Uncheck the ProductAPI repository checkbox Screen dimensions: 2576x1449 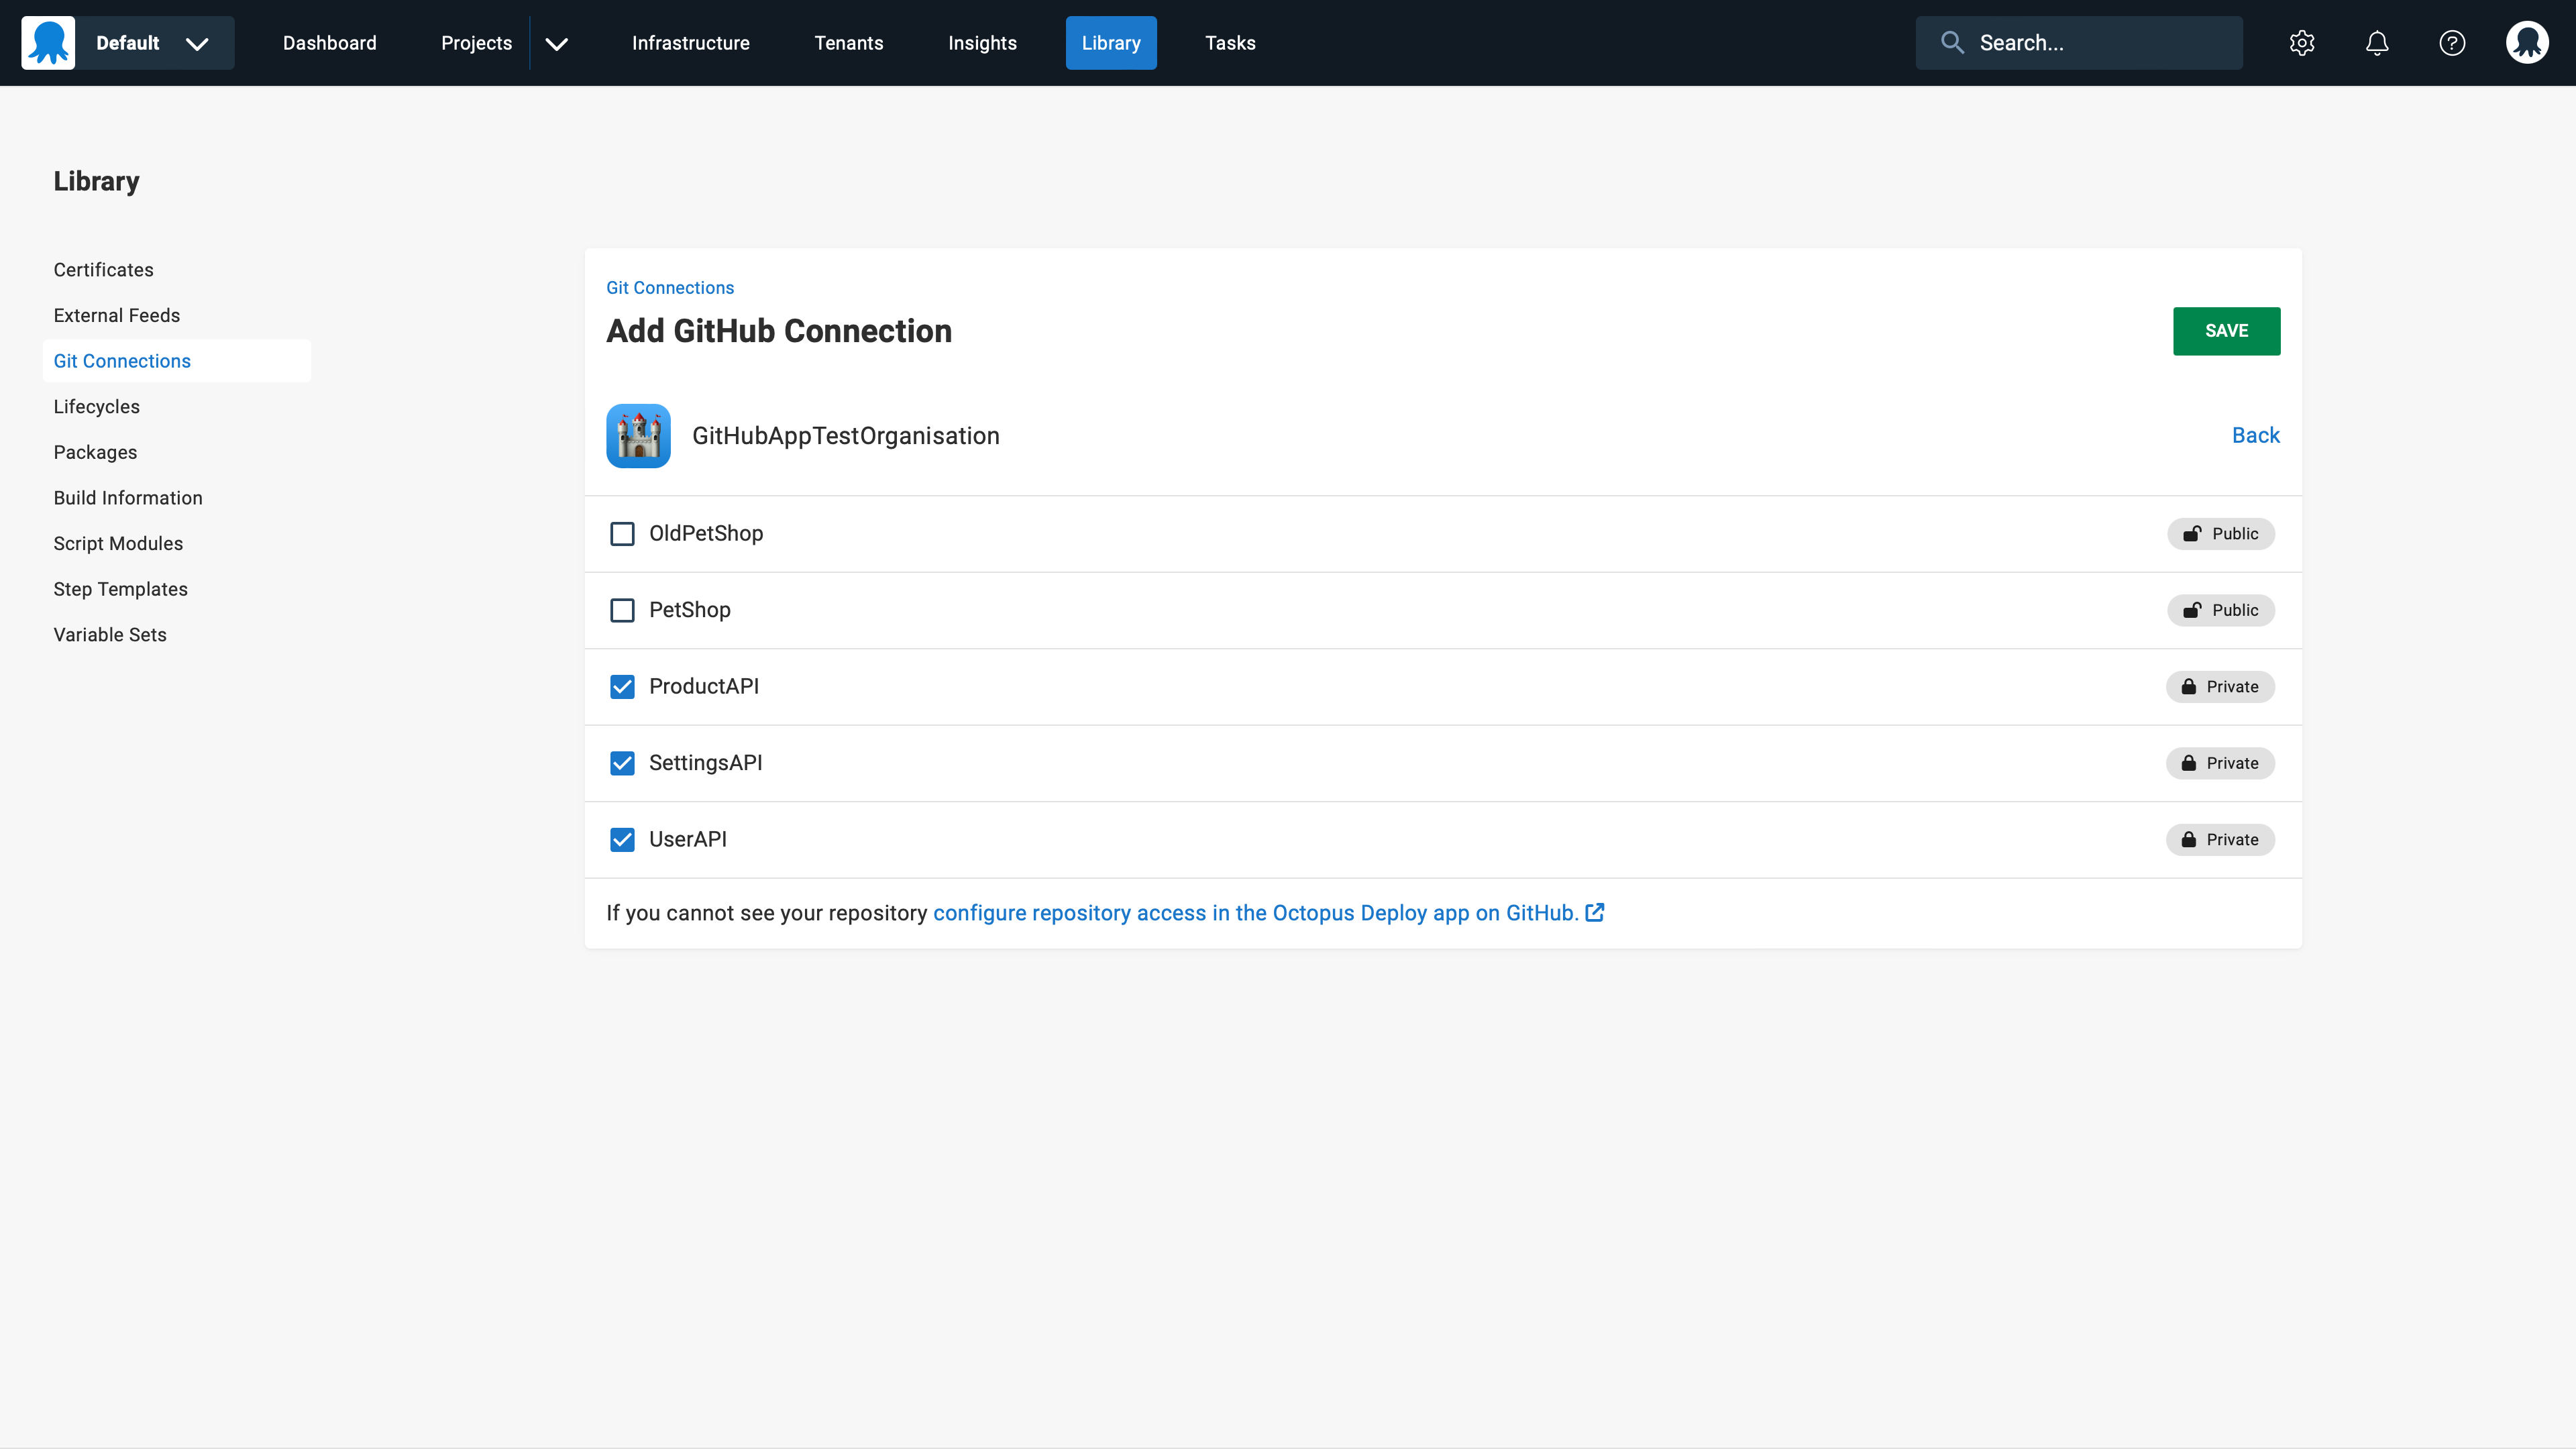622,687
